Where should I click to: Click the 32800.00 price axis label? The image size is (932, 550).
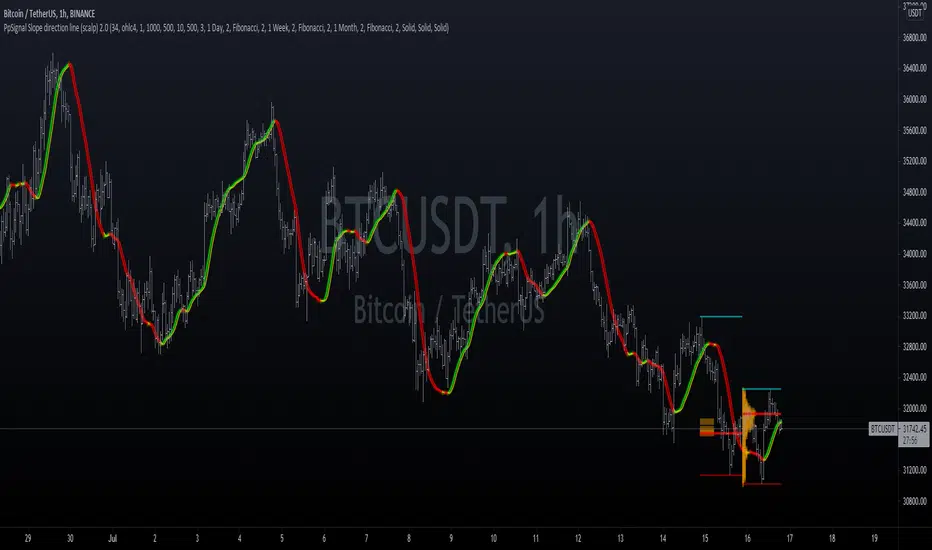[914, 347]
